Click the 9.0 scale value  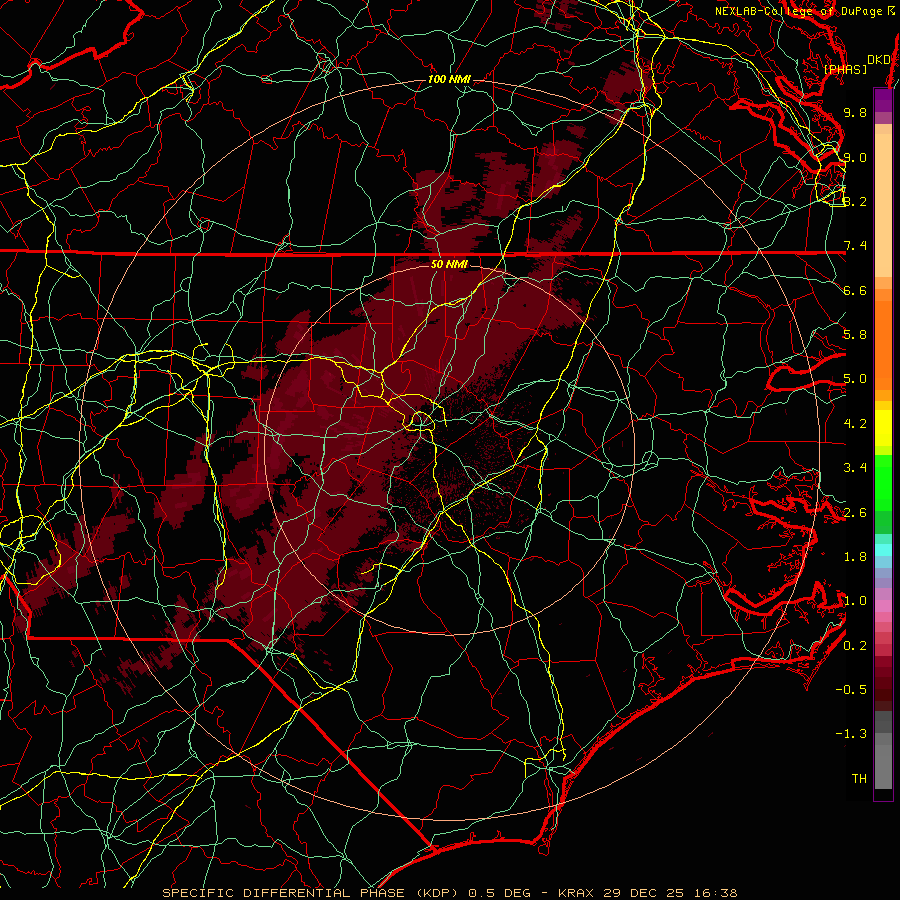click(x=855, y=157)
